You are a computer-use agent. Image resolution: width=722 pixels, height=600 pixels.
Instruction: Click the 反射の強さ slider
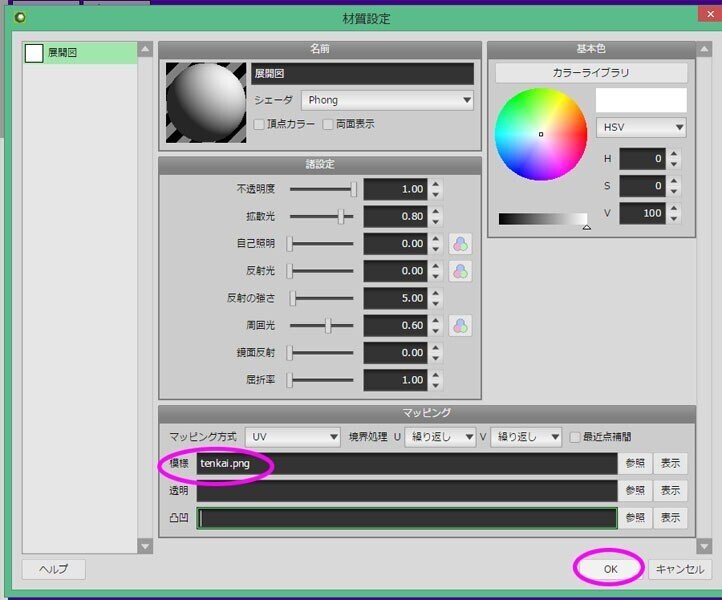coord(322,298)
